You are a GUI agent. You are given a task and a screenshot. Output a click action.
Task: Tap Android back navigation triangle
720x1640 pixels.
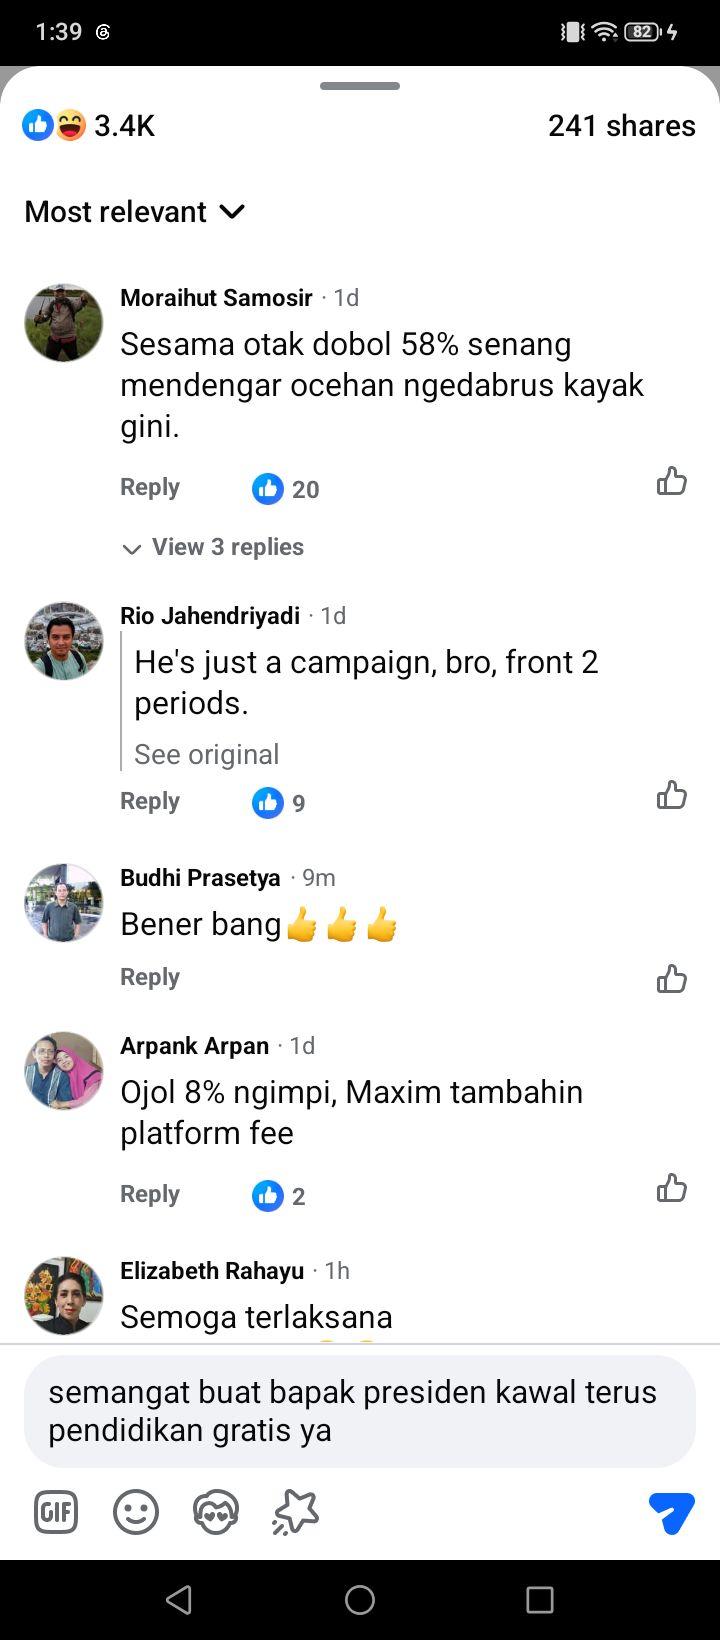click(x=179, y=1600)
